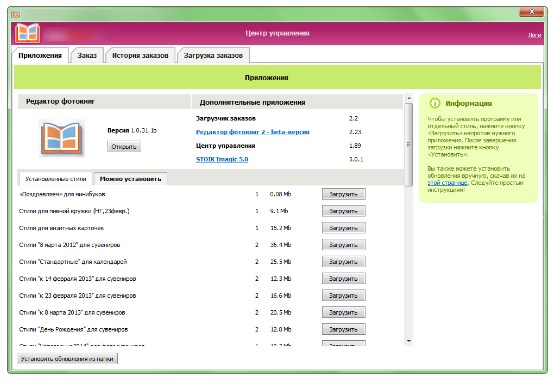Click the info icon beside Информация
557x385 pixels.
point(434,103)
